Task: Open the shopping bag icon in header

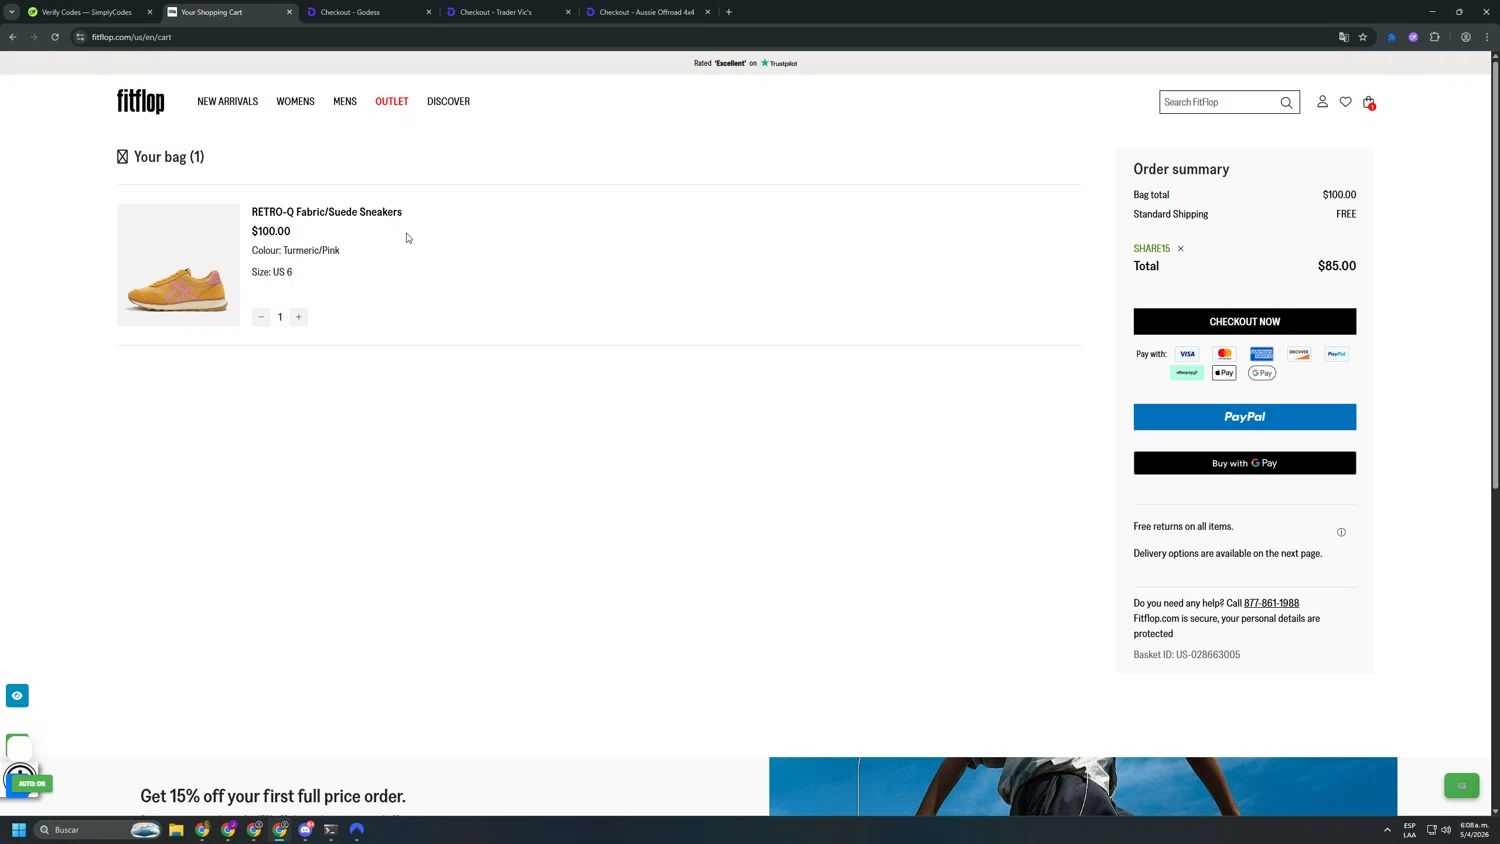Action: point(1369,102)
